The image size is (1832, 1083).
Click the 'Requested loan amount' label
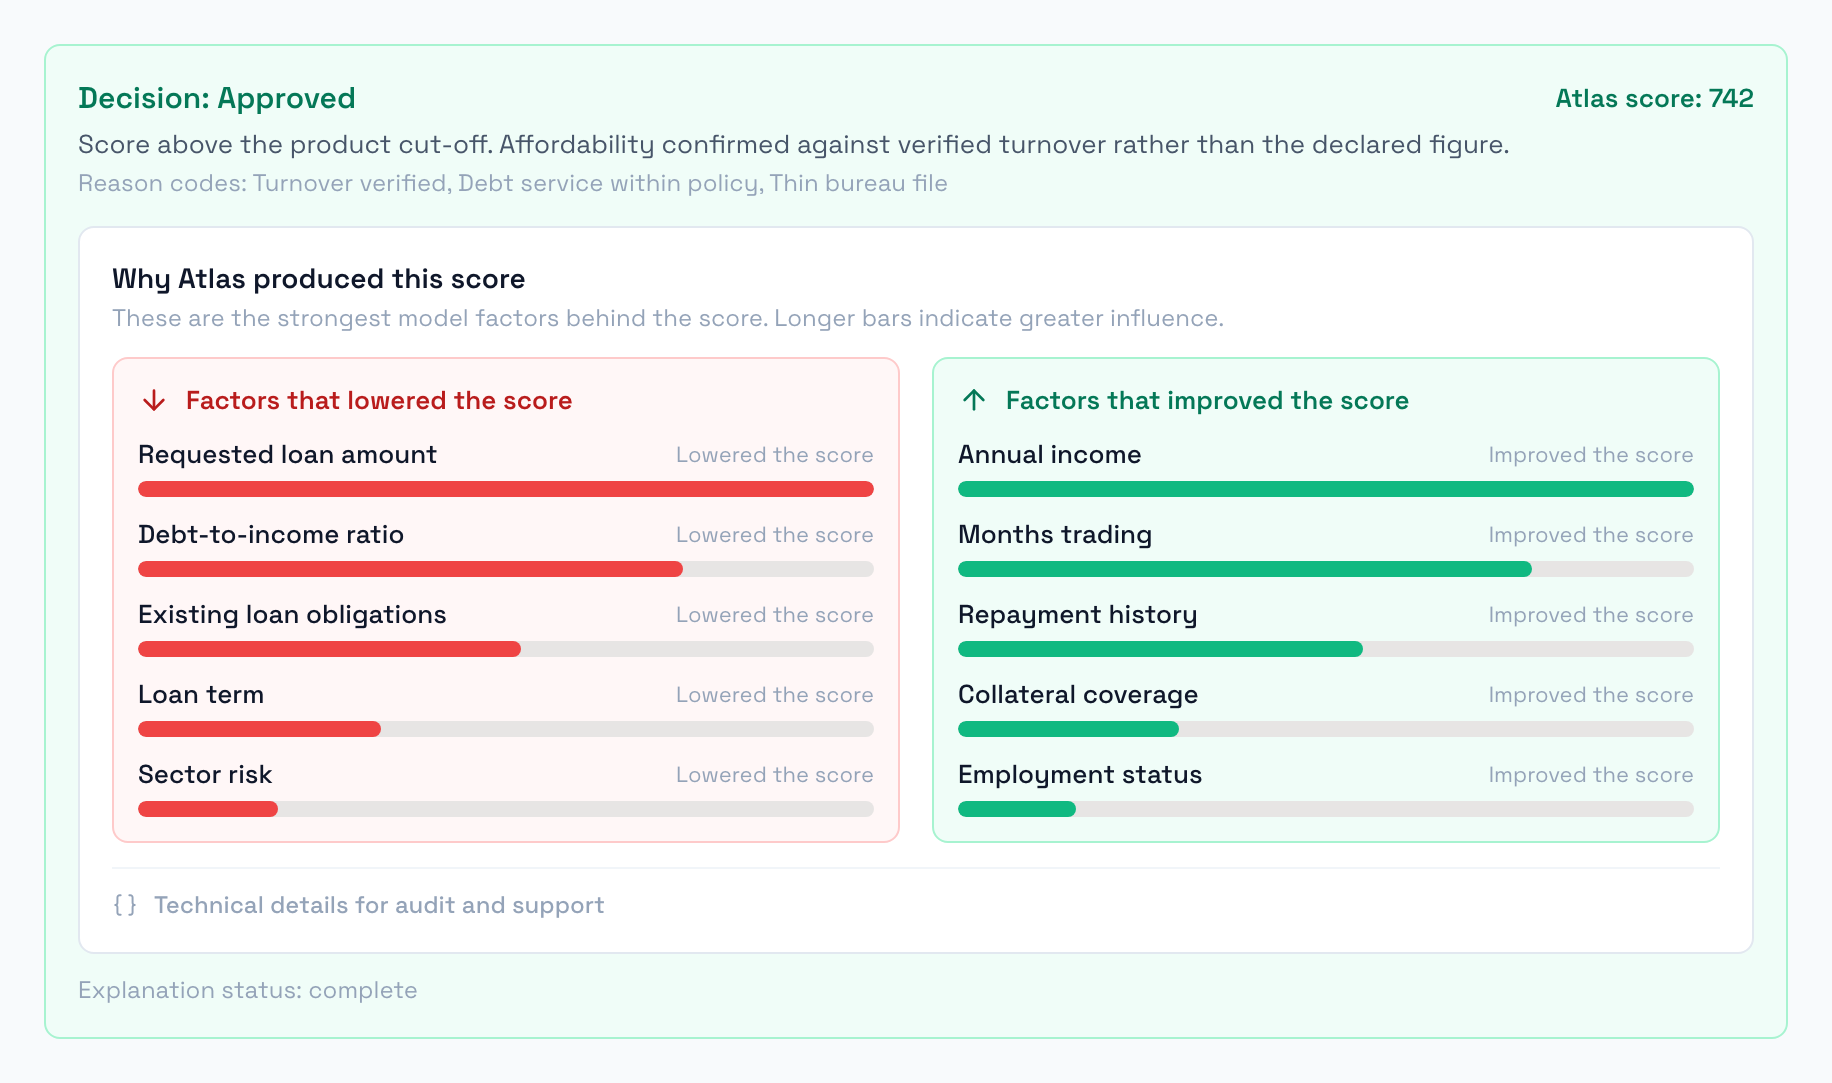288,455
